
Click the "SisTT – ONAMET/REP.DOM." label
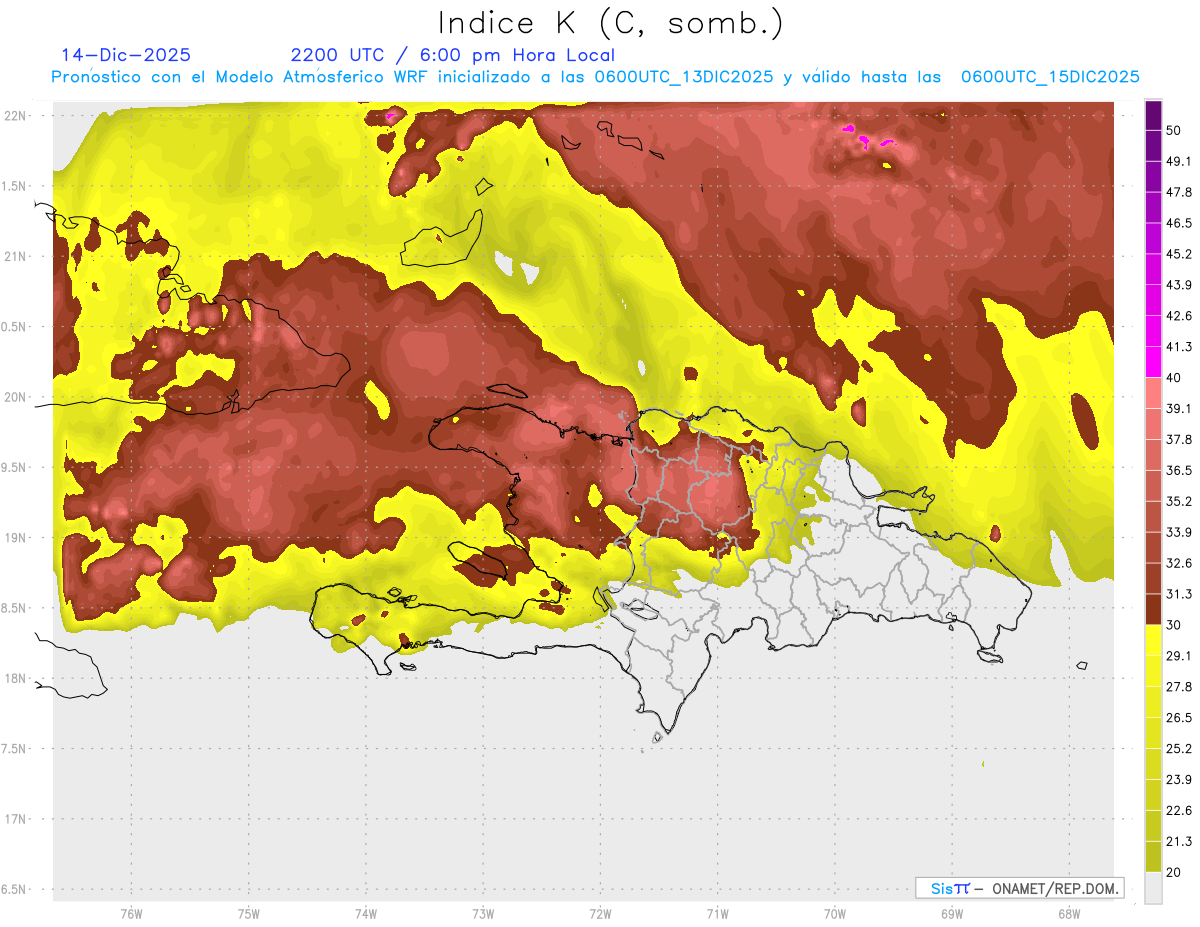(1020, 888)
